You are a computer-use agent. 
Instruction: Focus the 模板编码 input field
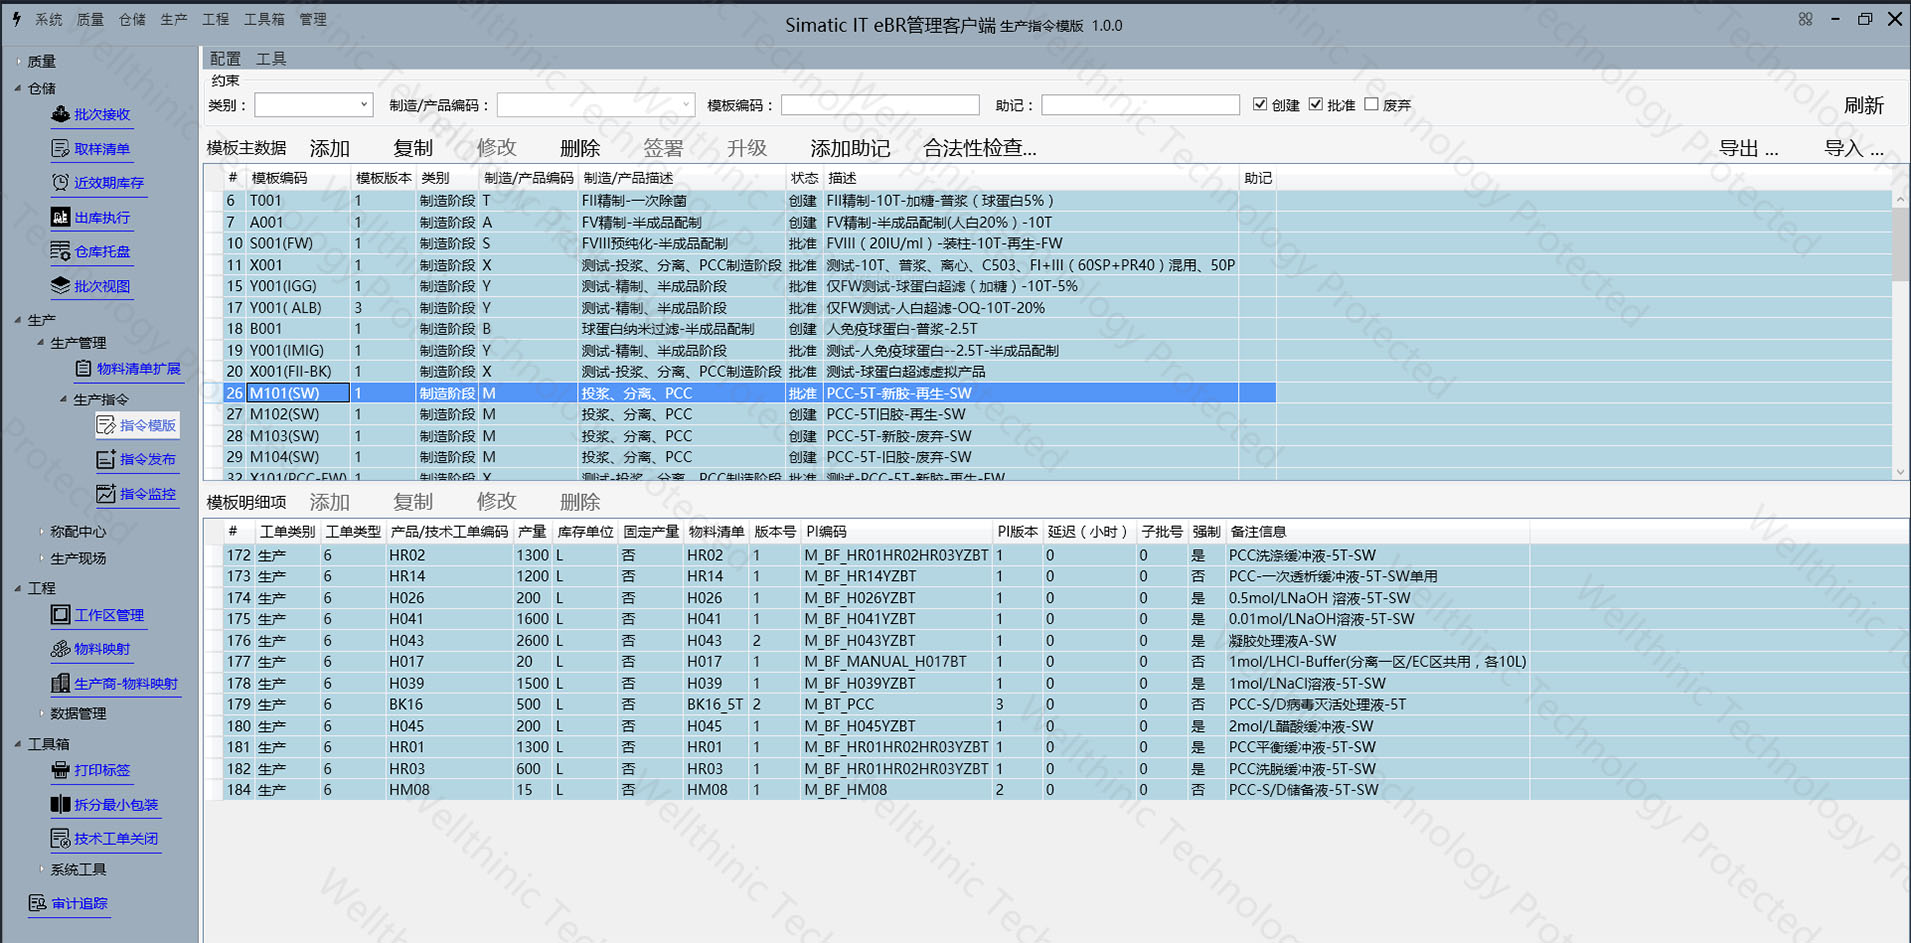pos(880,105)
